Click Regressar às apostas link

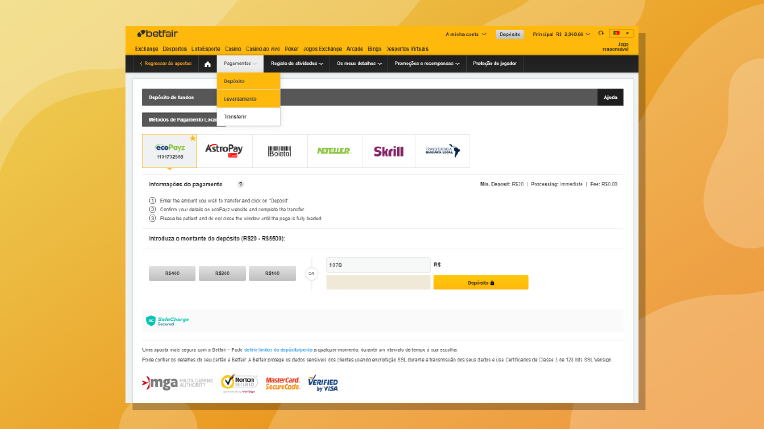tap(166, 63)
